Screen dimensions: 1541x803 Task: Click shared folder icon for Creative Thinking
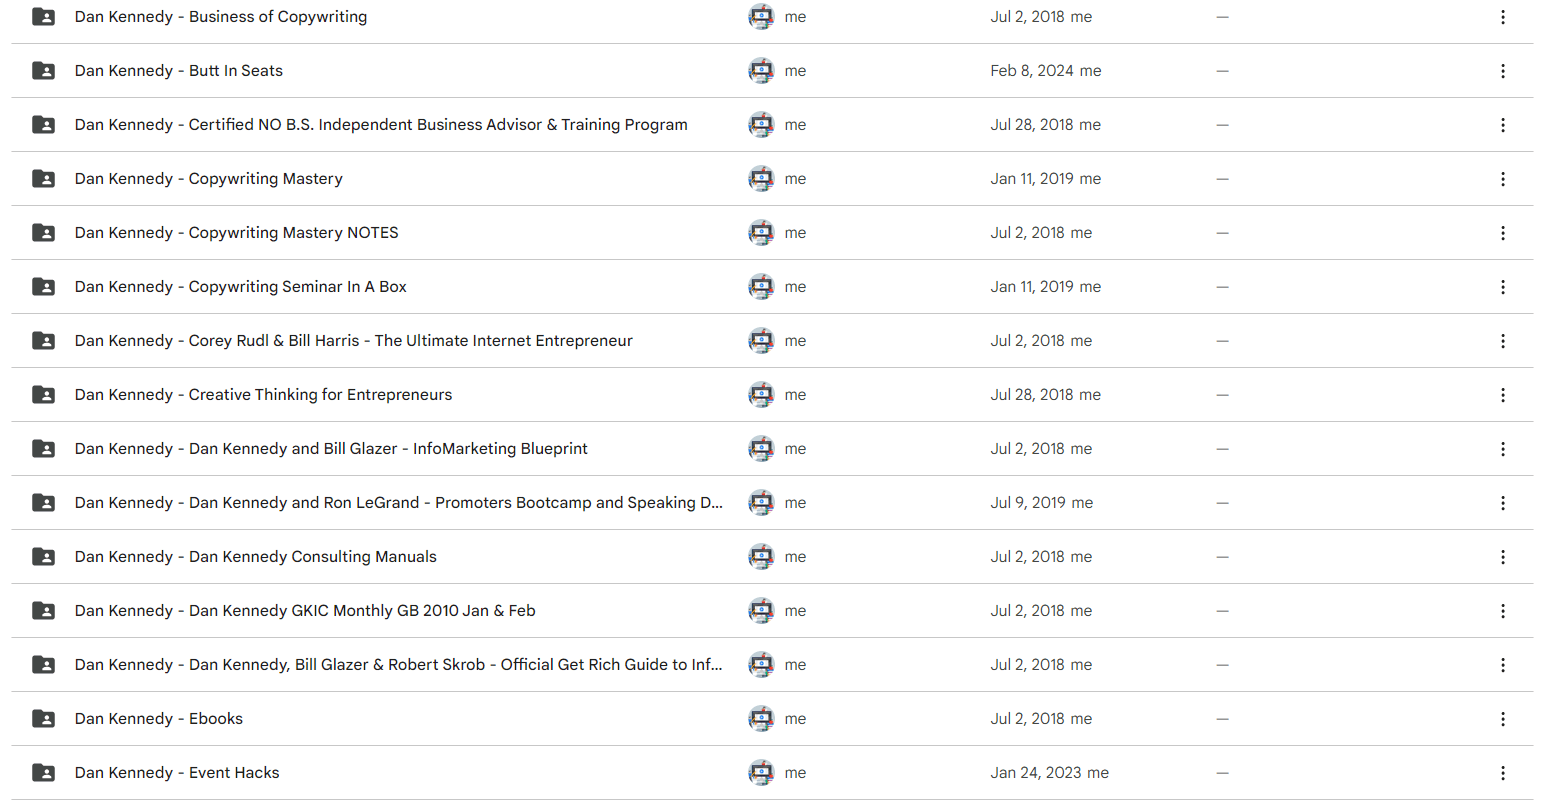tap(44, 395)
